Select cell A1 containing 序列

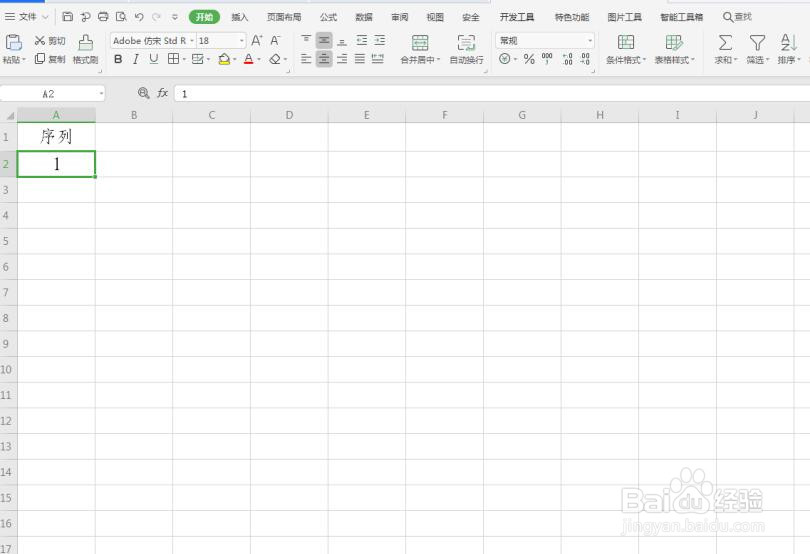56,136
